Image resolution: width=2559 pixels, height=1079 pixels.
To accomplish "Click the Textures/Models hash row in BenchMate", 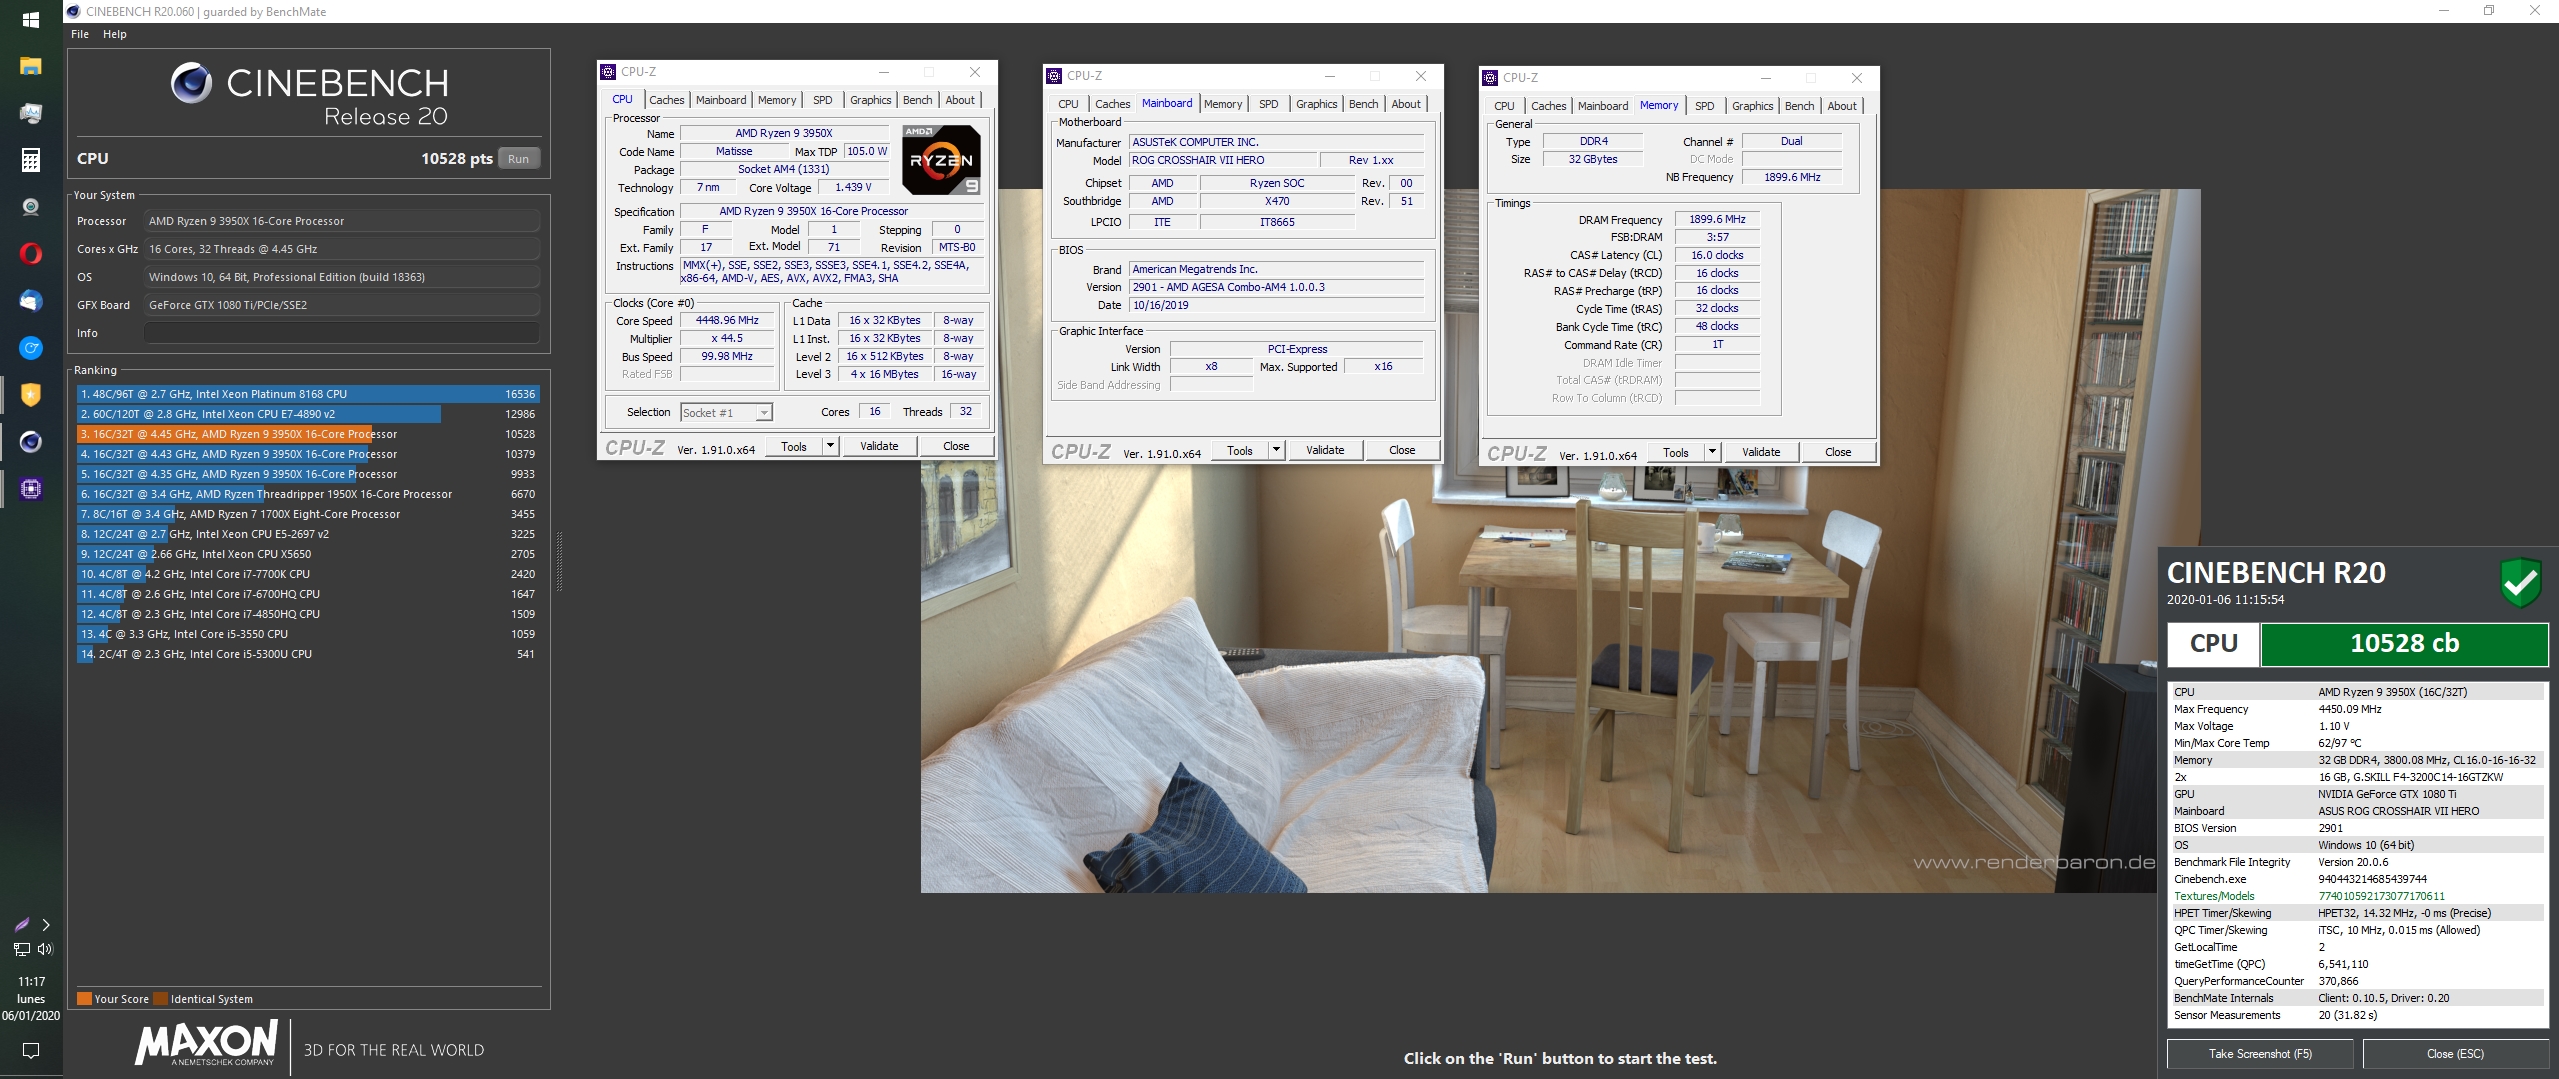I will pyautogui.click(x=2357, y=896).
